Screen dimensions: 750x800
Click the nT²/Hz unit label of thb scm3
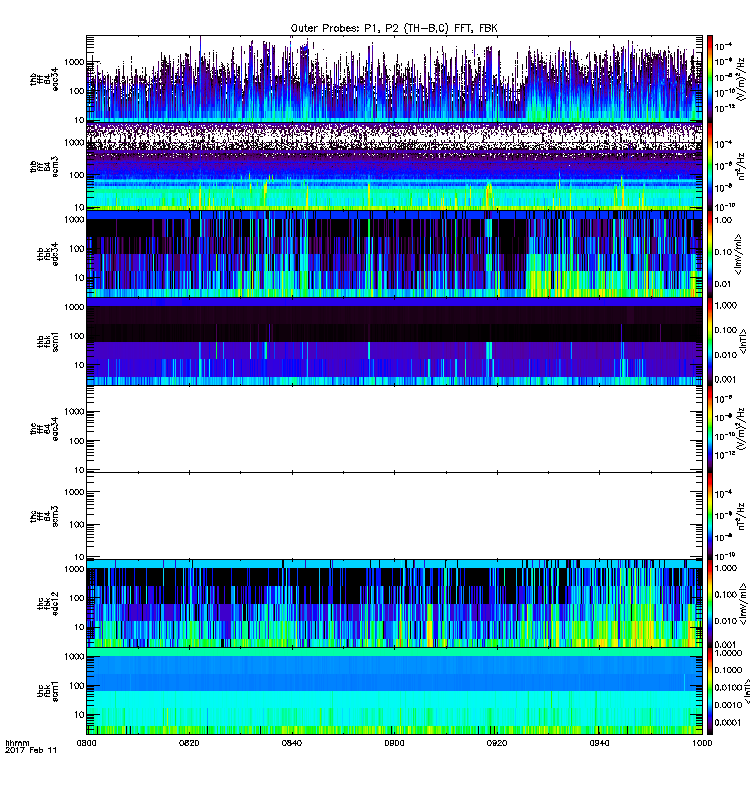coord(741,166)
